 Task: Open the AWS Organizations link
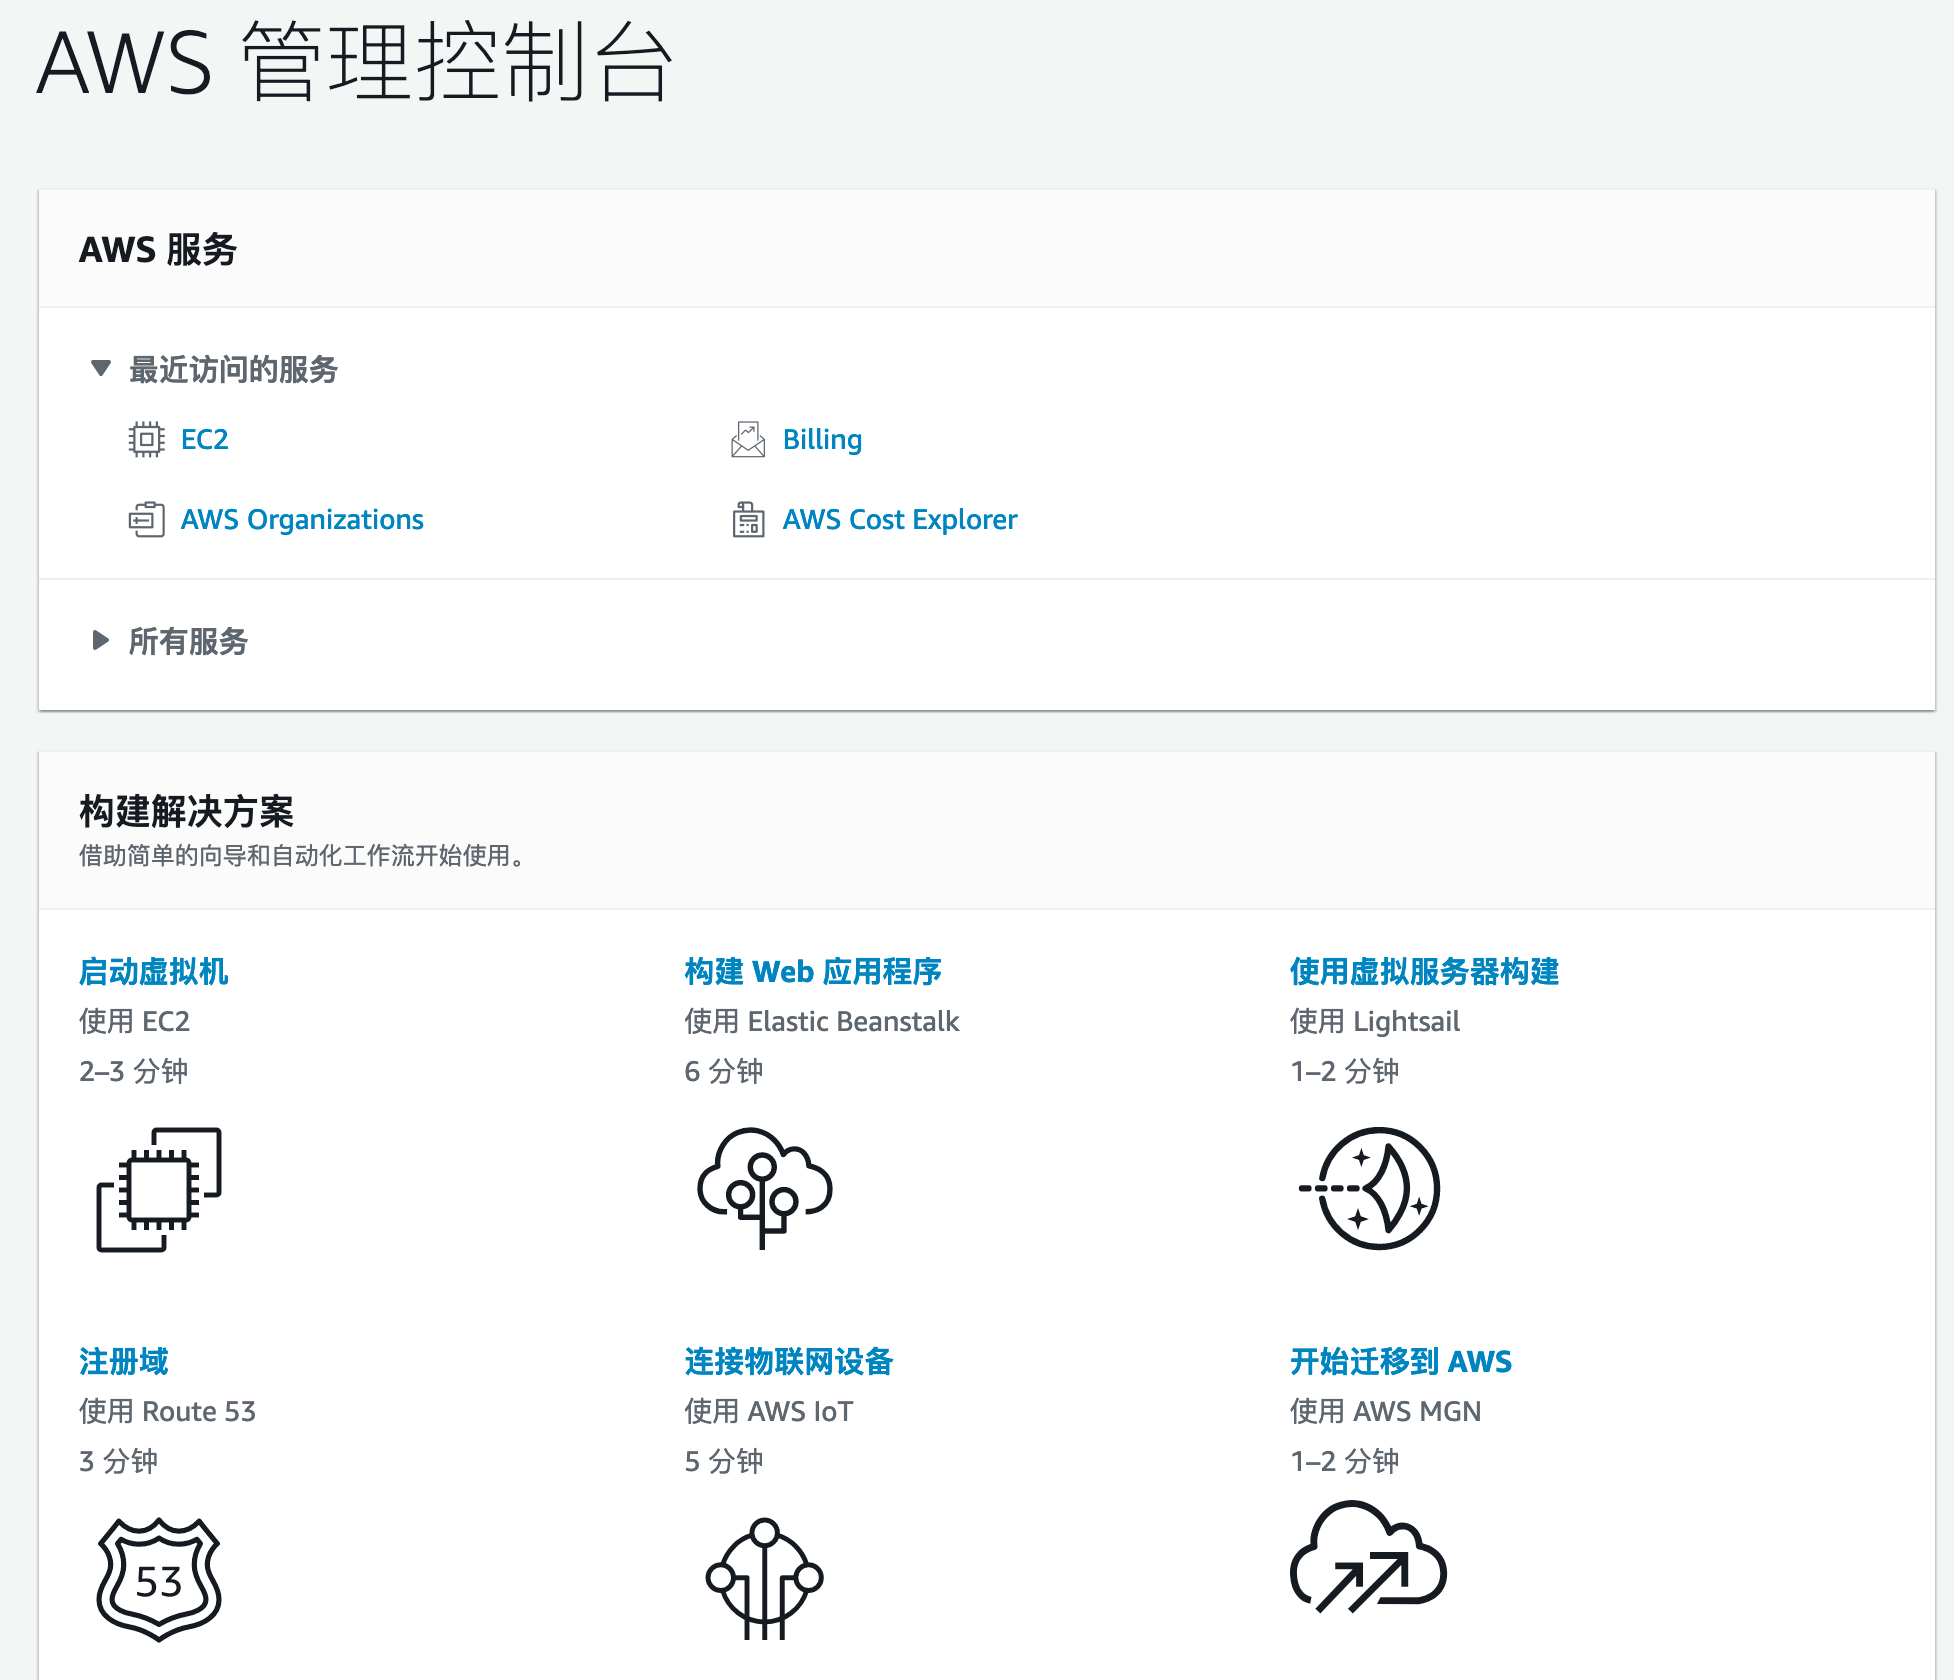pyautogui.click(x=302, y=520)
